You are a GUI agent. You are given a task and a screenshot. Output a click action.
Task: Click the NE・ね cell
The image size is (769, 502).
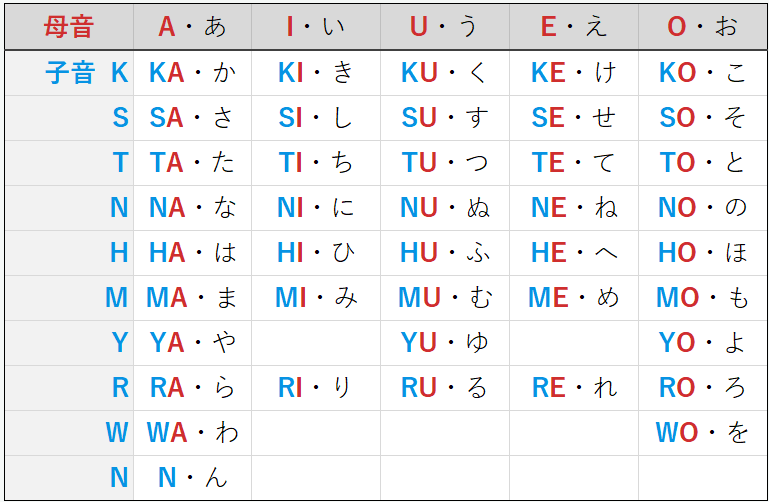tap(574, 208)
